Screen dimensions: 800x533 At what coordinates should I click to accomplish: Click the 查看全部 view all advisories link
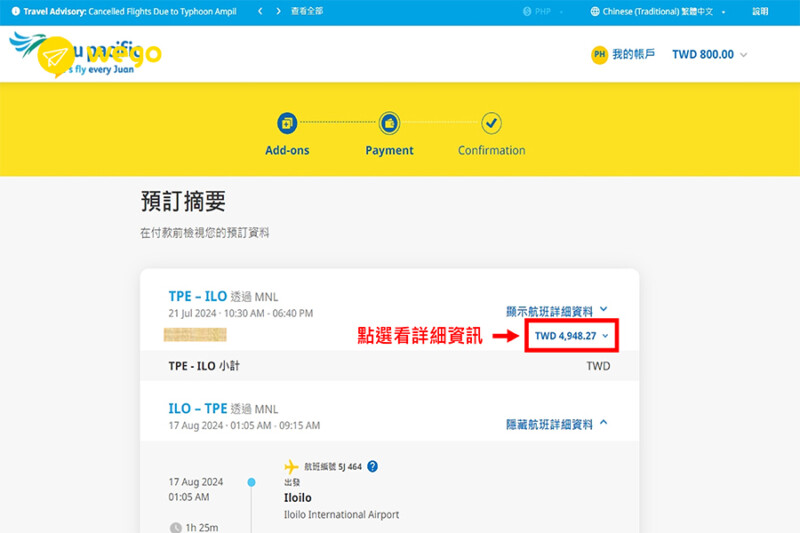[307, 12]
